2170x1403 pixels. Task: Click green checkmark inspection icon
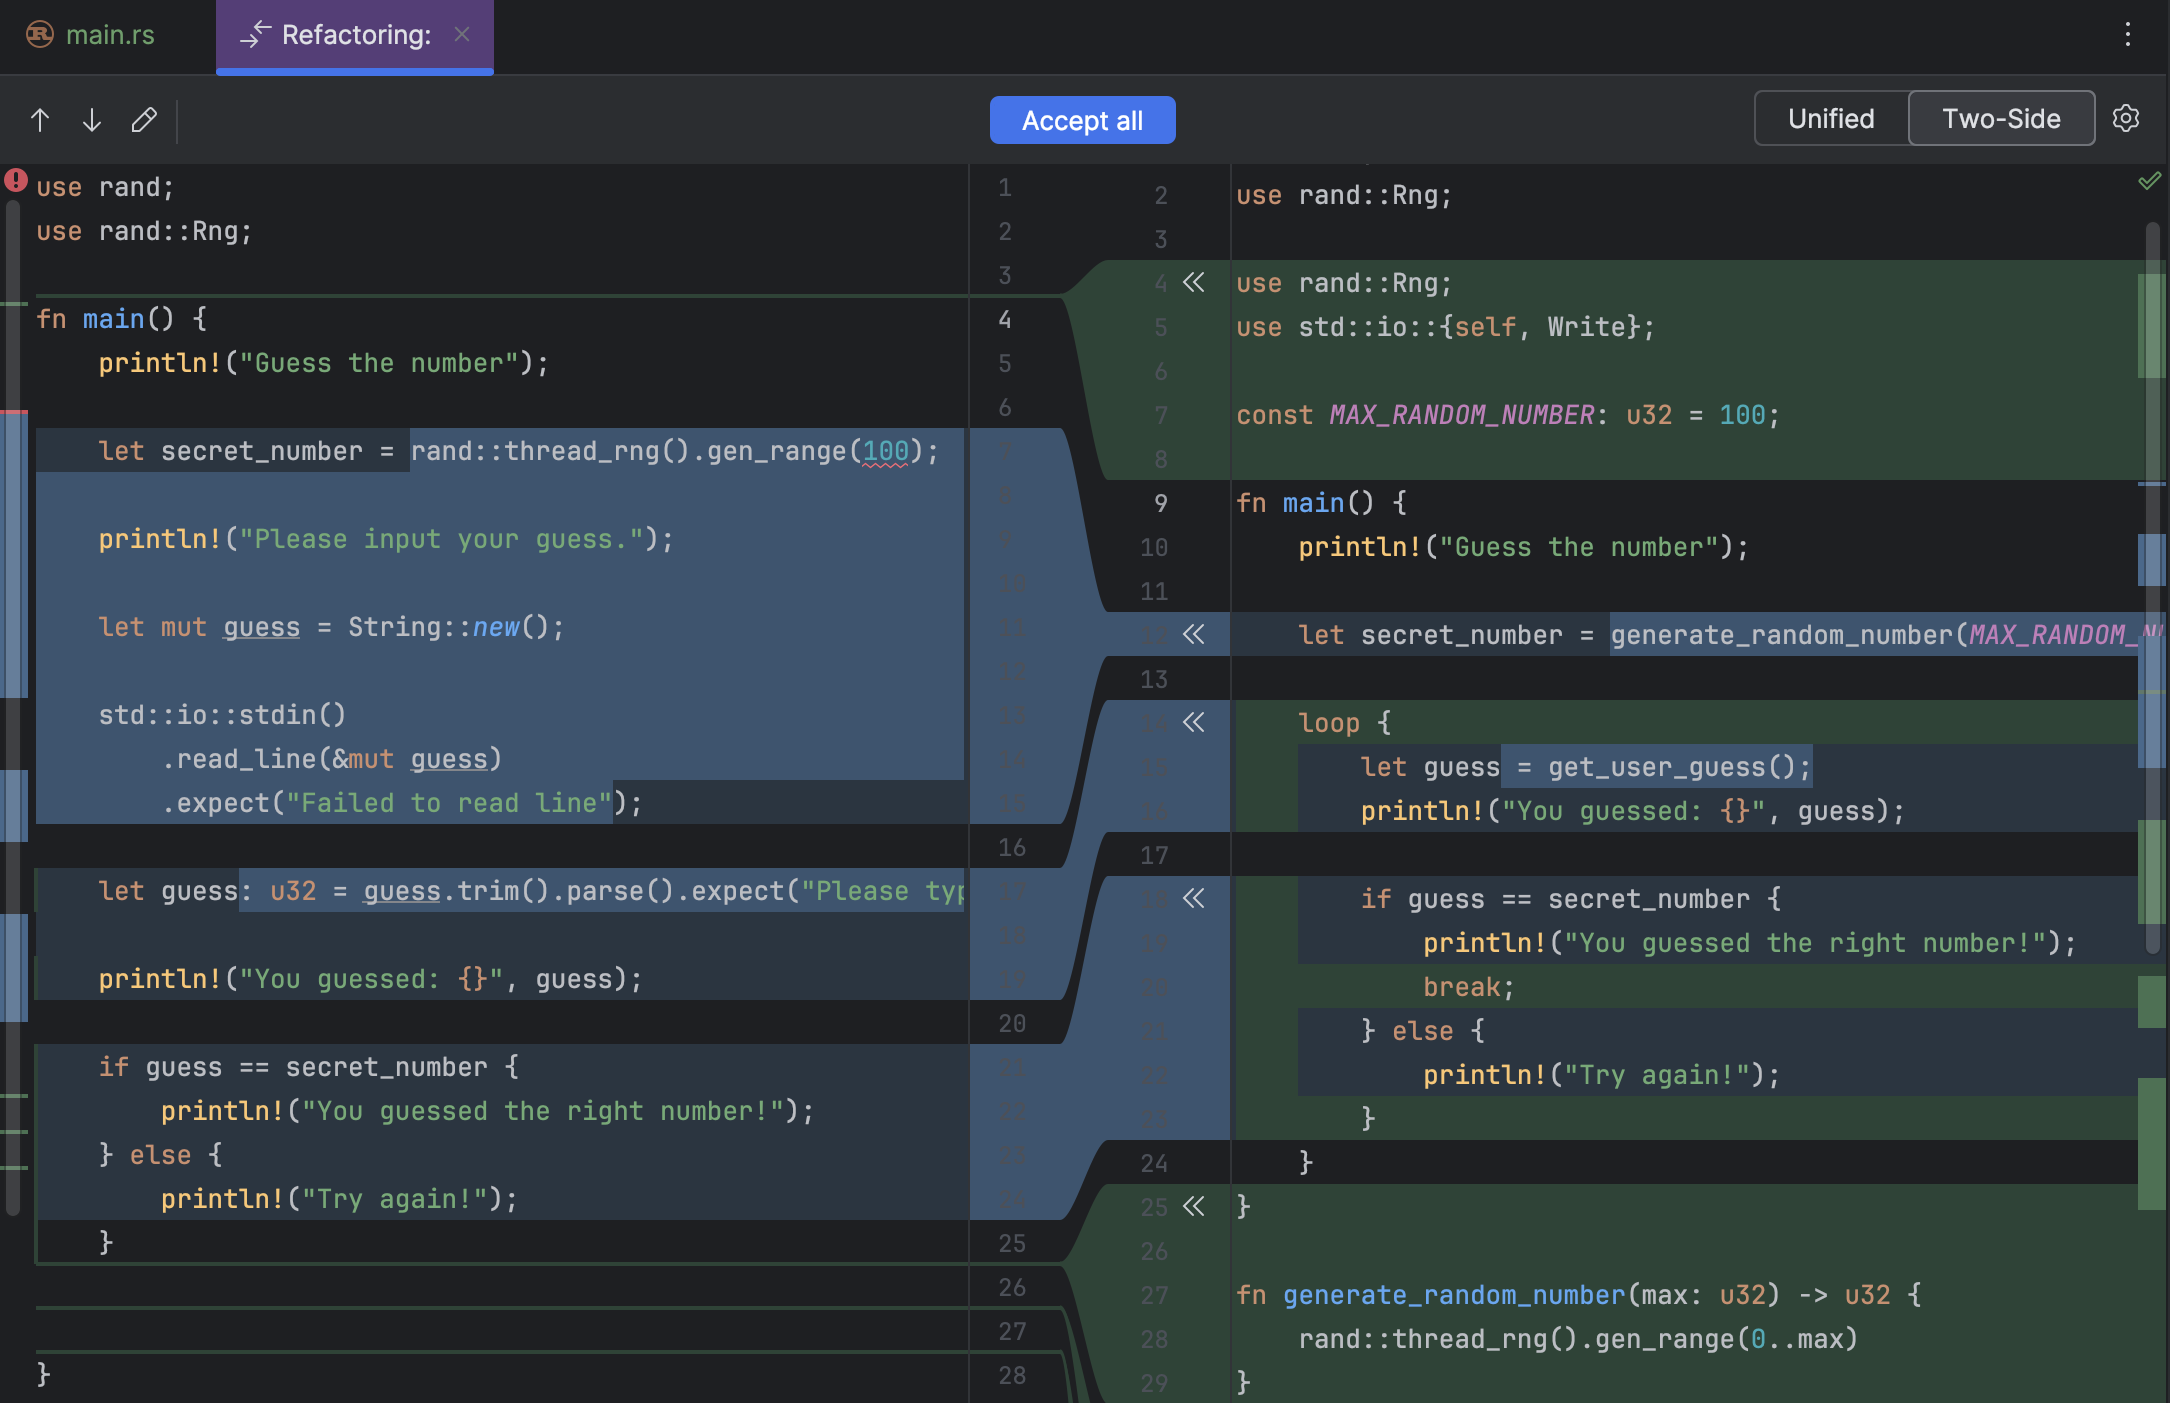tap(2148, 181)
